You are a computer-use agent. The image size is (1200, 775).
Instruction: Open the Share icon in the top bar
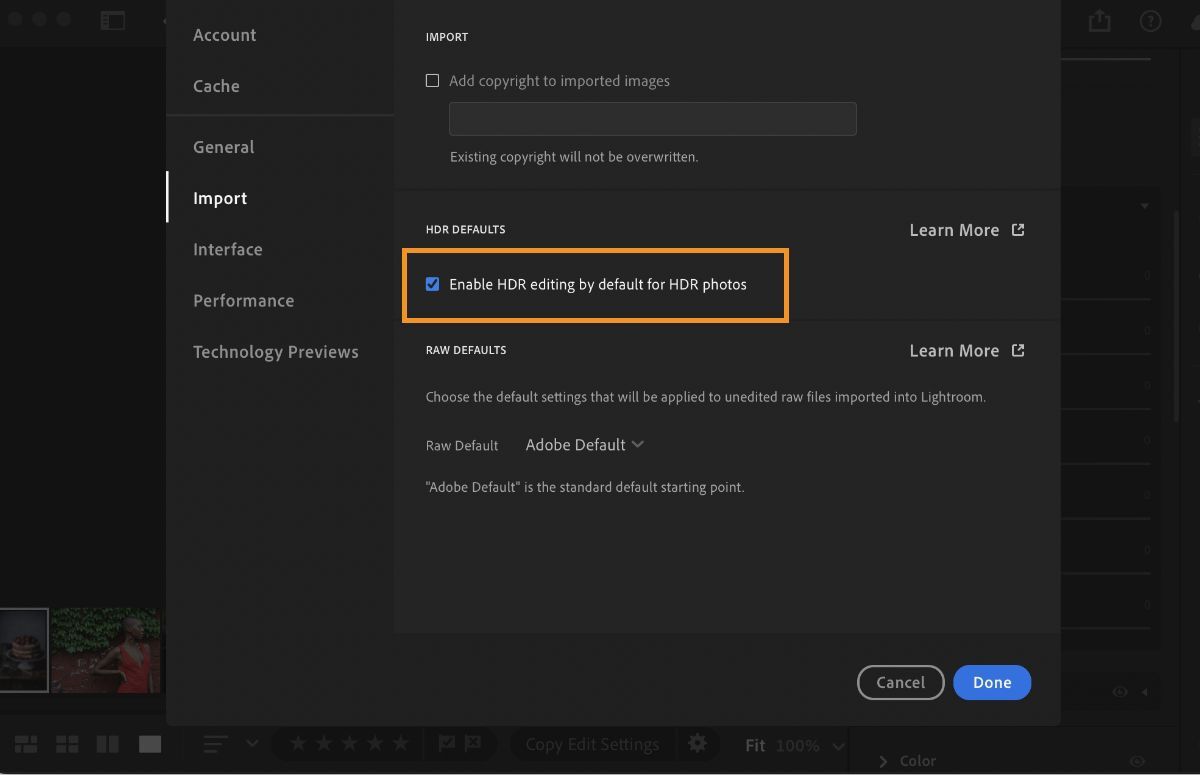coord(1099,20)
